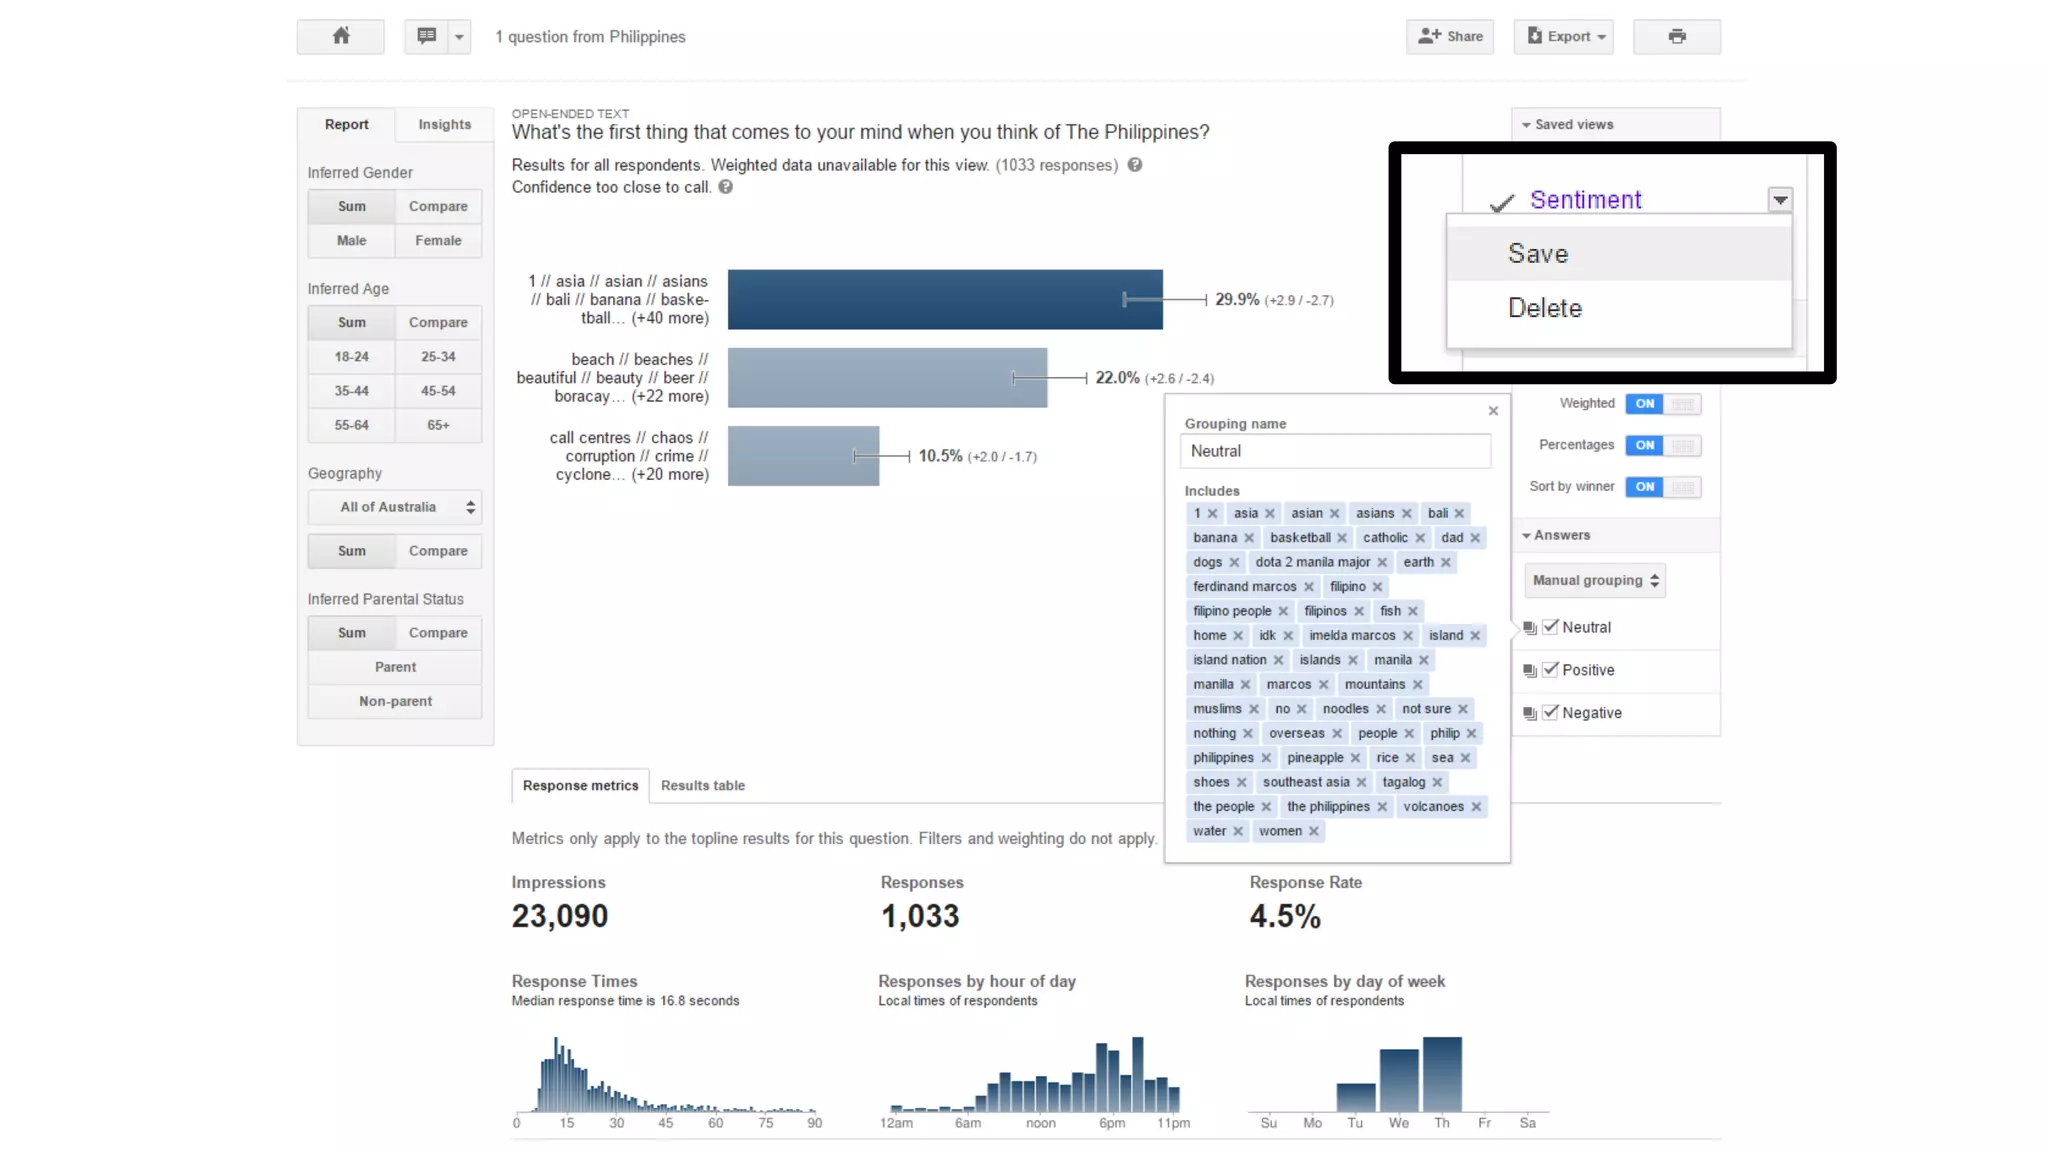Select Delete from the Sentiment menu
2048x1152 pixels.
1545,308
